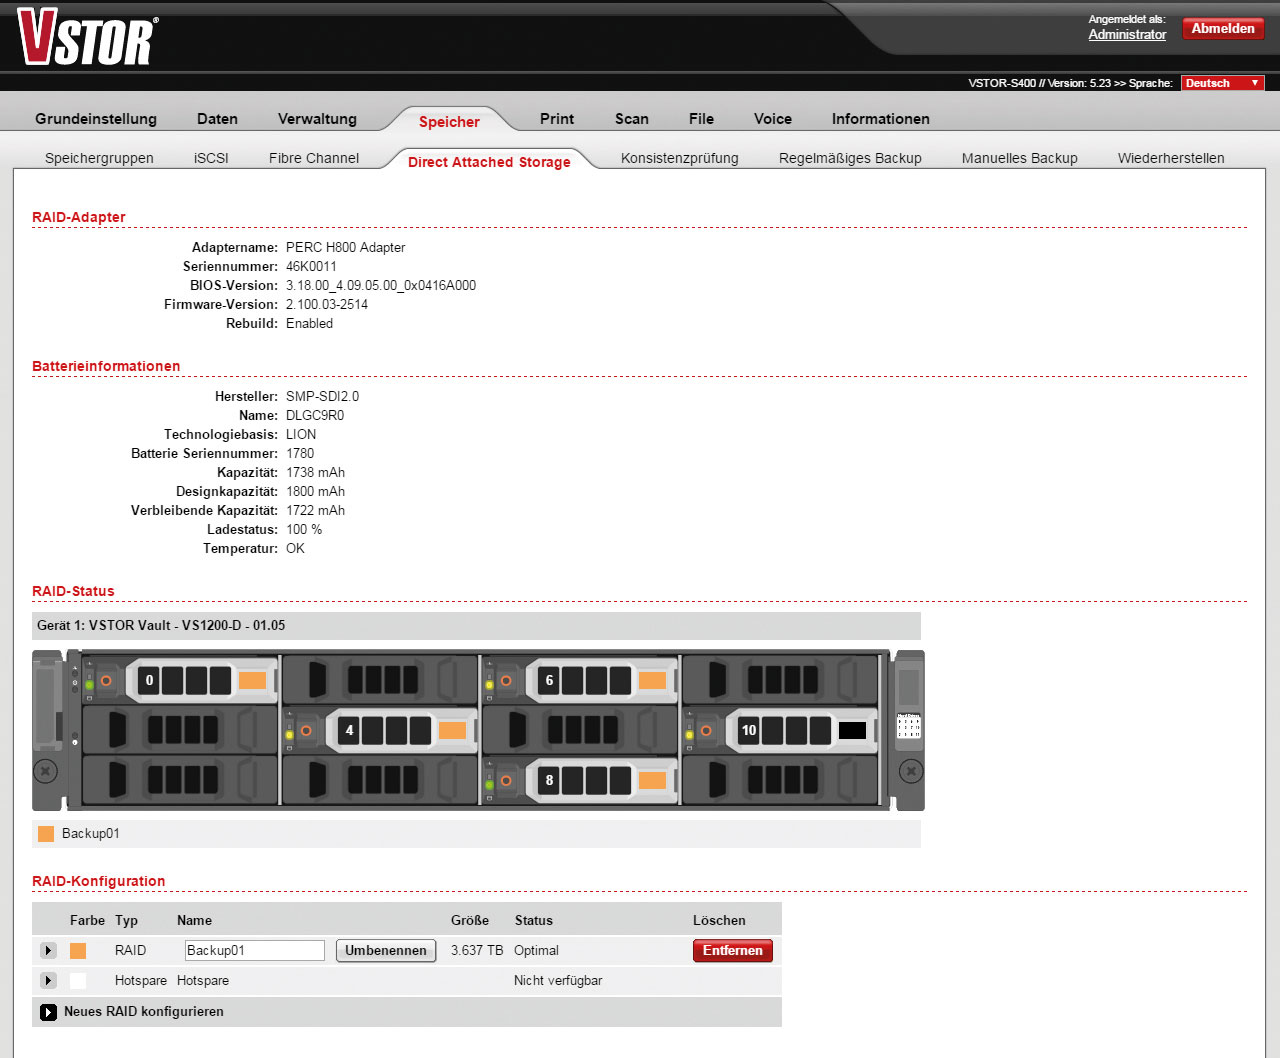The image size is (1280, 1058).
Task: Select drive bay 10 hotspare disk
Action: [x=780, y=730]
